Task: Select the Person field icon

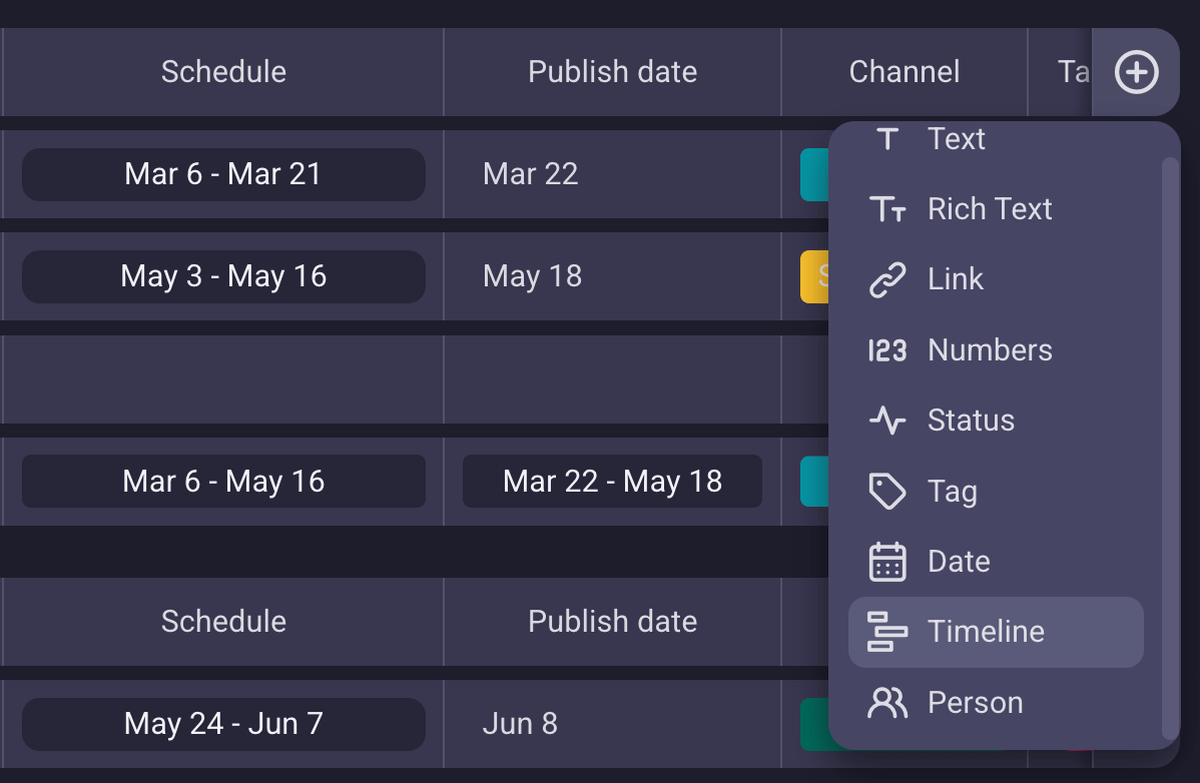Action: coord(887,702)
